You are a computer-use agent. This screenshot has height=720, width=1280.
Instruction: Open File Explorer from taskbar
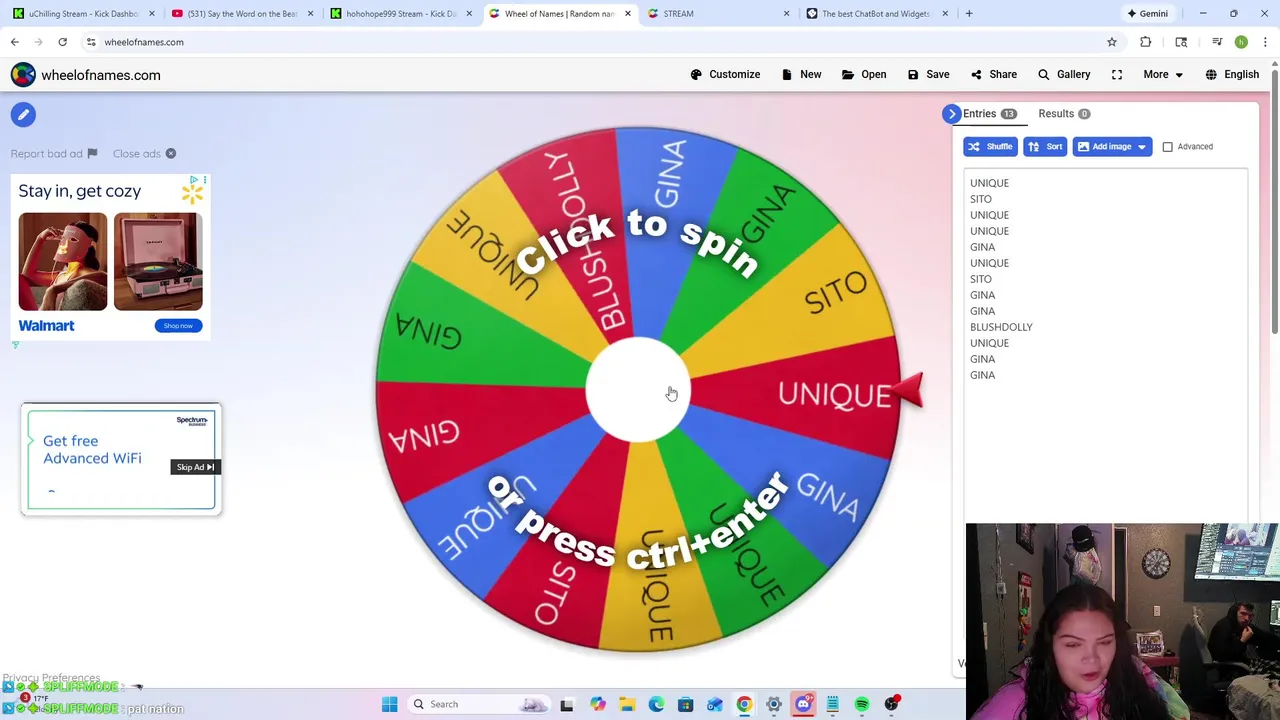[627, 704]
